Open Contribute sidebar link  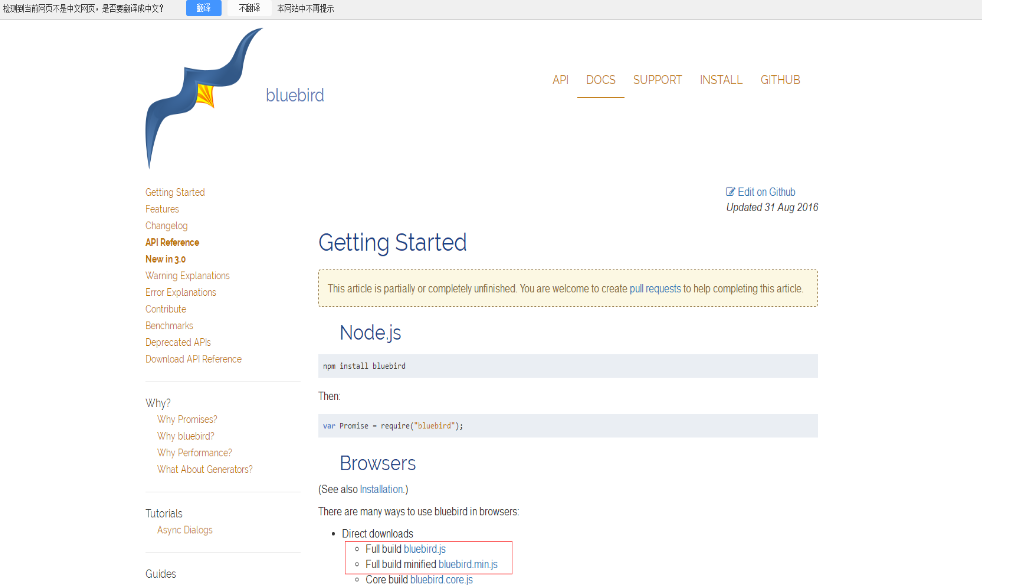click(x=165, y=309)
